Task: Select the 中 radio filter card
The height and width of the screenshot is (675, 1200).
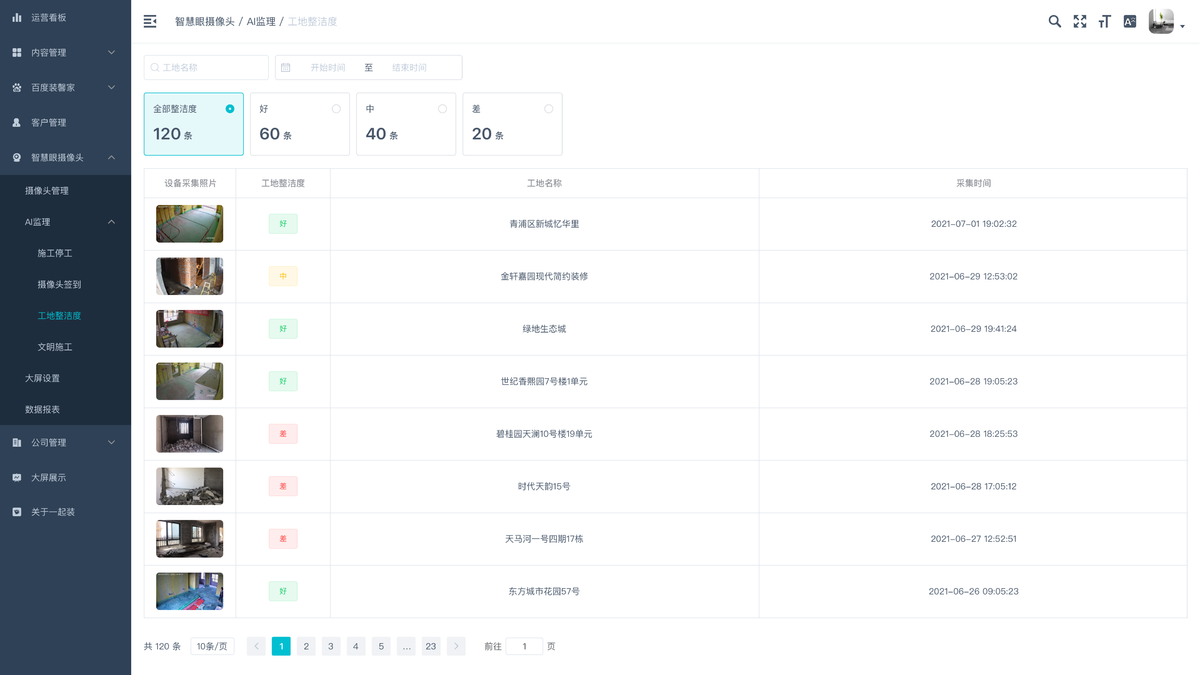Action: tap(406, 124)
